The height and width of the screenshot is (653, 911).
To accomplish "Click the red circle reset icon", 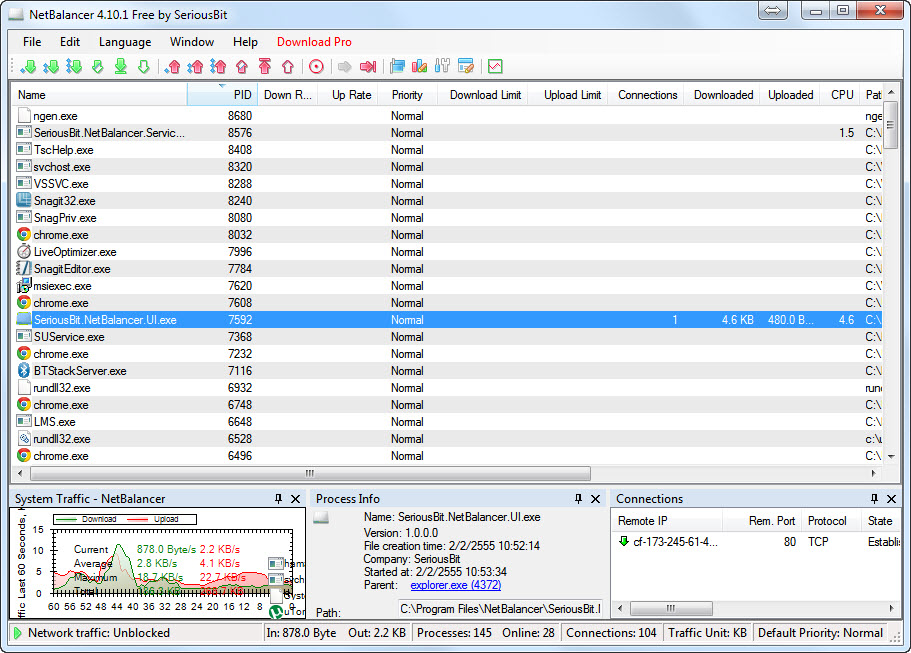I will (316, 67).
